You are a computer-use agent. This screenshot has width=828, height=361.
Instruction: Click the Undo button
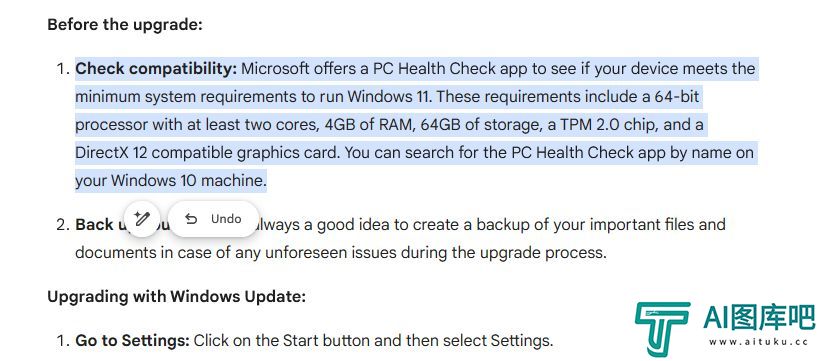click(x=214, y=218)
